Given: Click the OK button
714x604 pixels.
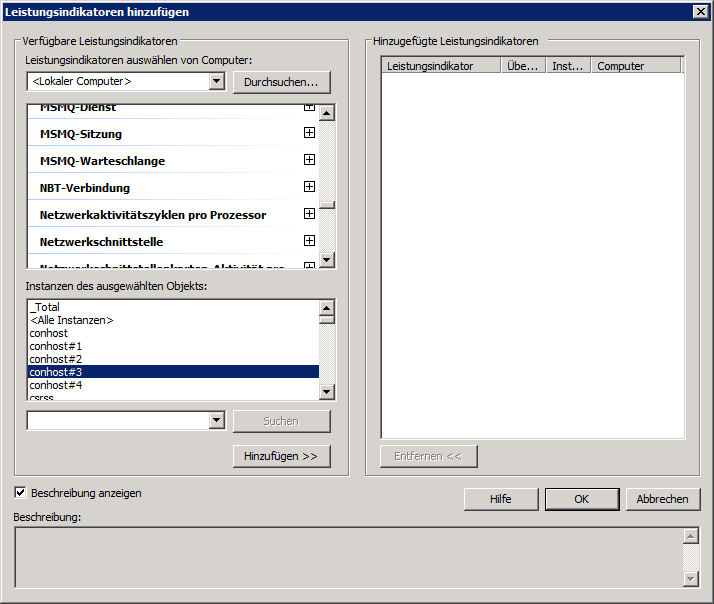Looking at the screenshot, I should coord(581,499).
